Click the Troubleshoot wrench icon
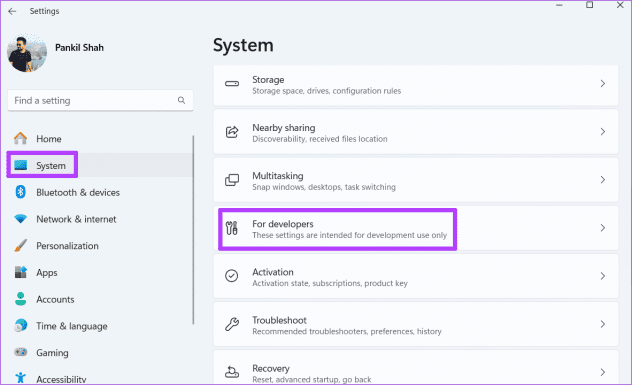The width and height of the screenshot is (632, 385). tap(232, 324)
